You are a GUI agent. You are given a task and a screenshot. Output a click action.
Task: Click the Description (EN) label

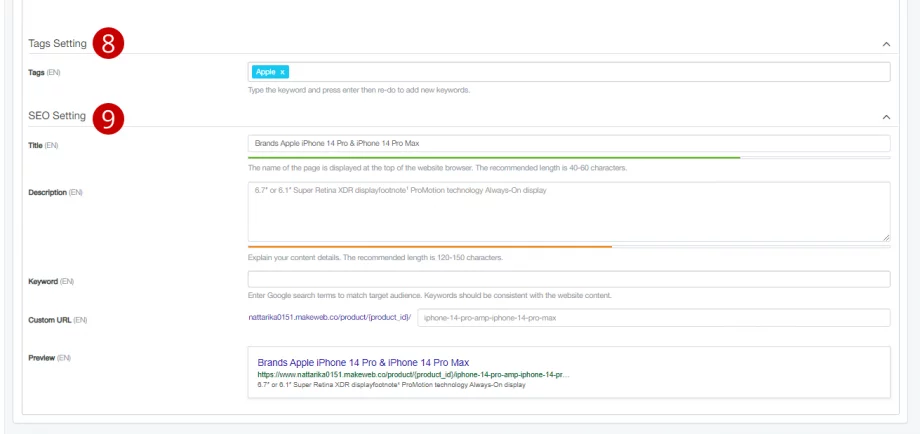55,192
